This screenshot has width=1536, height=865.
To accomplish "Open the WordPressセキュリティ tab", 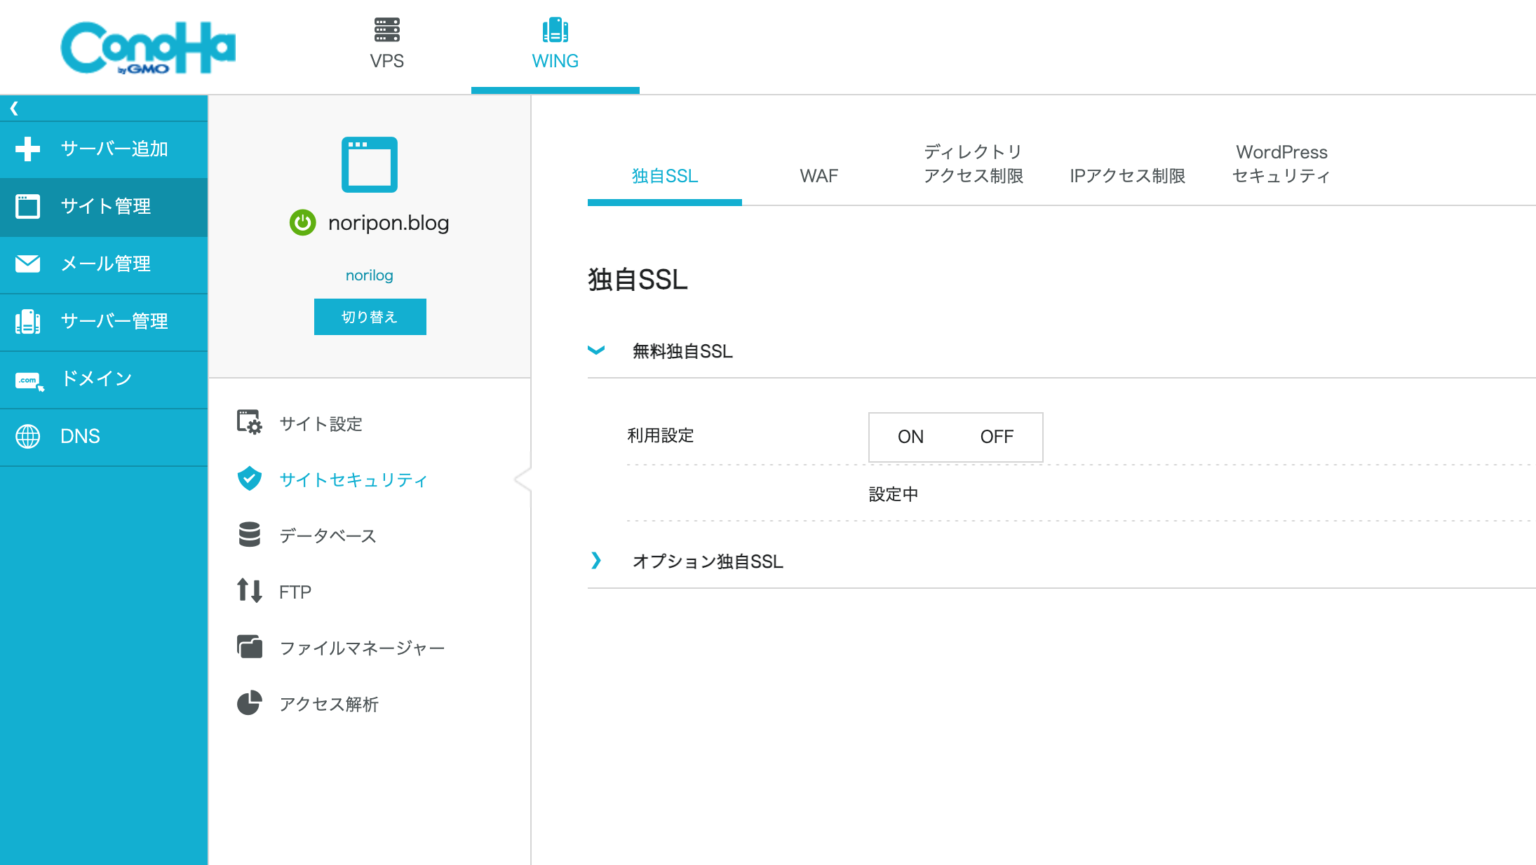I will click(1281, 164).
